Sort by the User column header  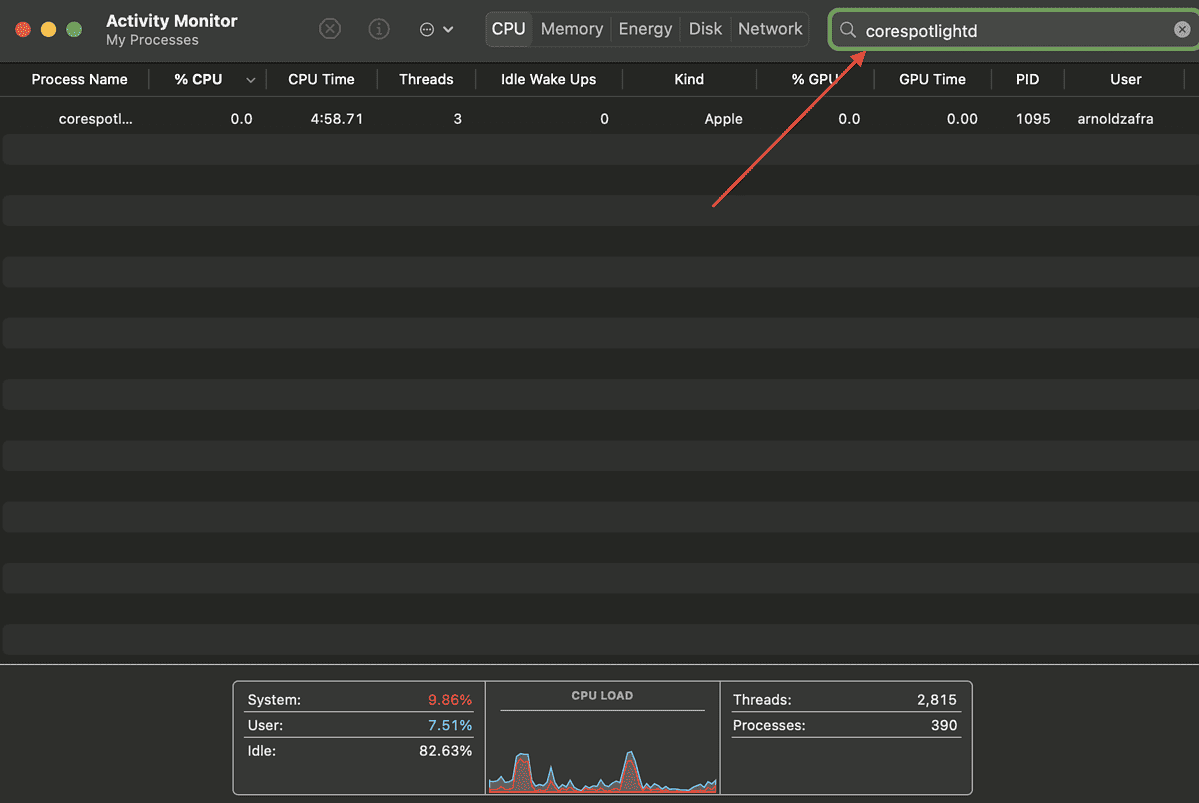[1125, 79]
